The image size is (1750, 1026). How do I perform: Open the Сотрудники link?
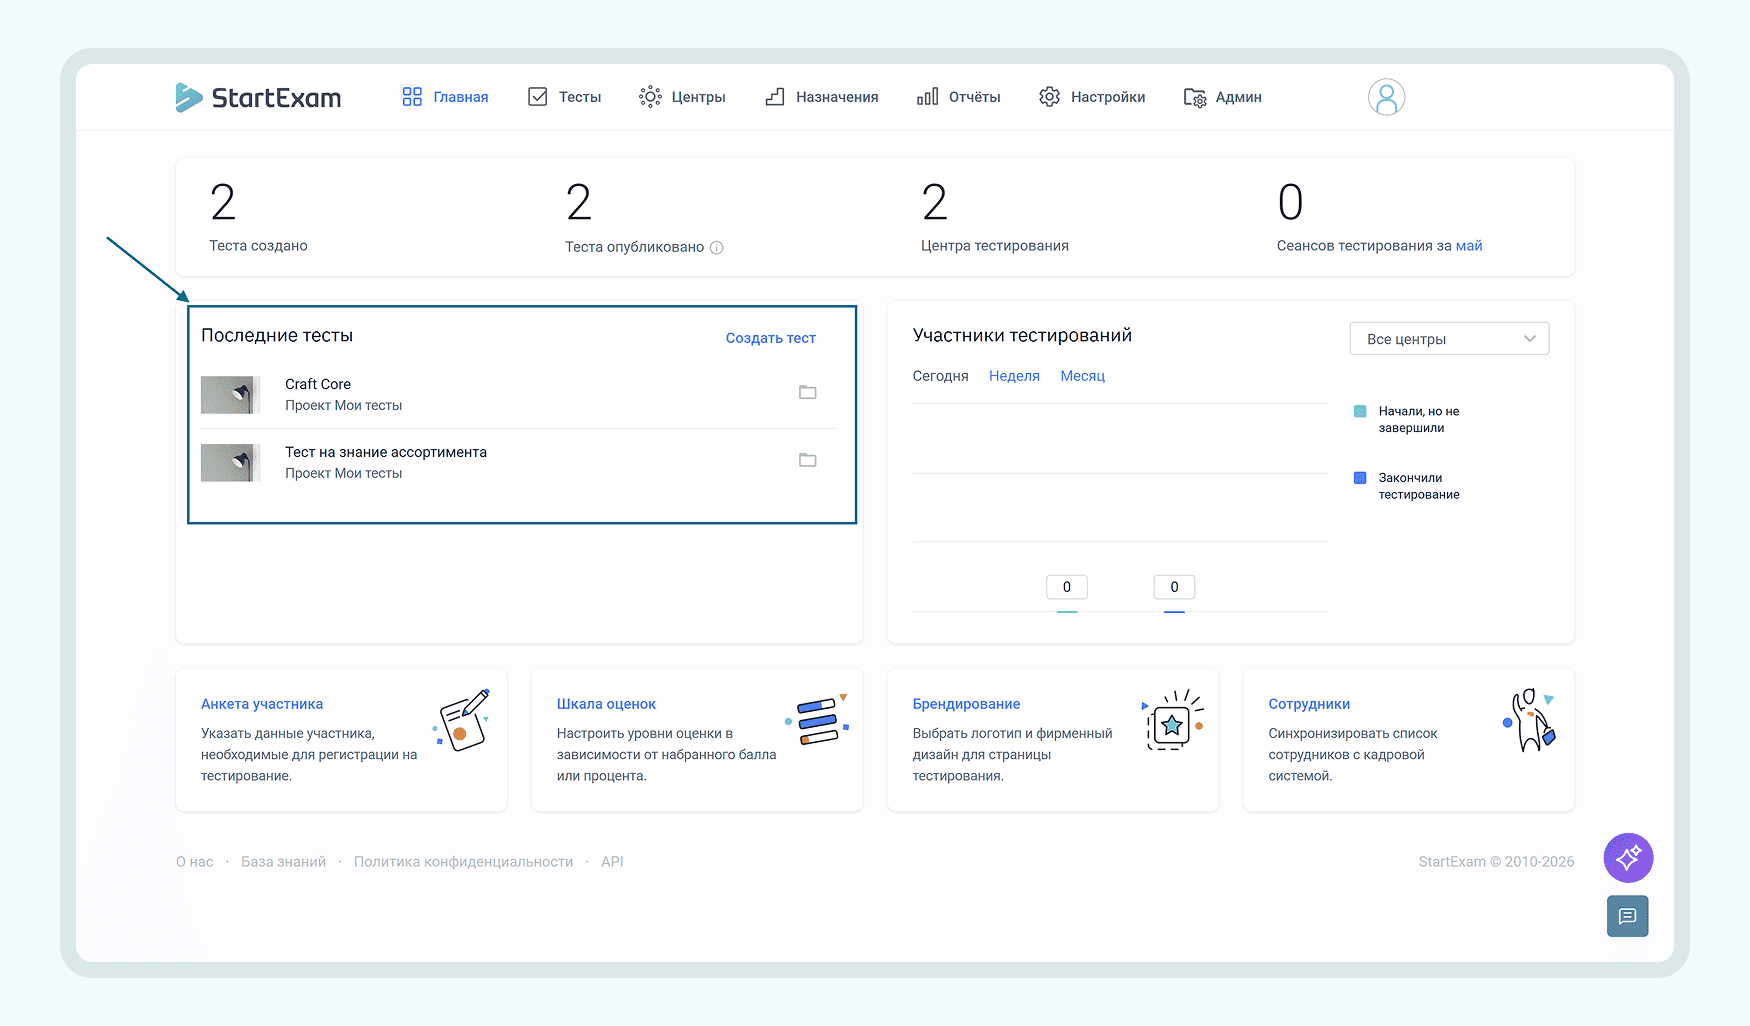[x=1309, y=704]
